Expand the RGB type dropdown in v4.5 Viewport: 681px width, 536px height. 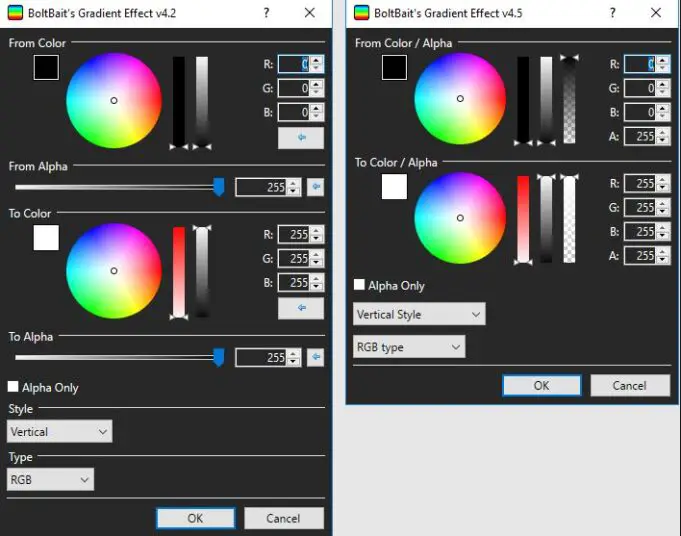point(409,347)
